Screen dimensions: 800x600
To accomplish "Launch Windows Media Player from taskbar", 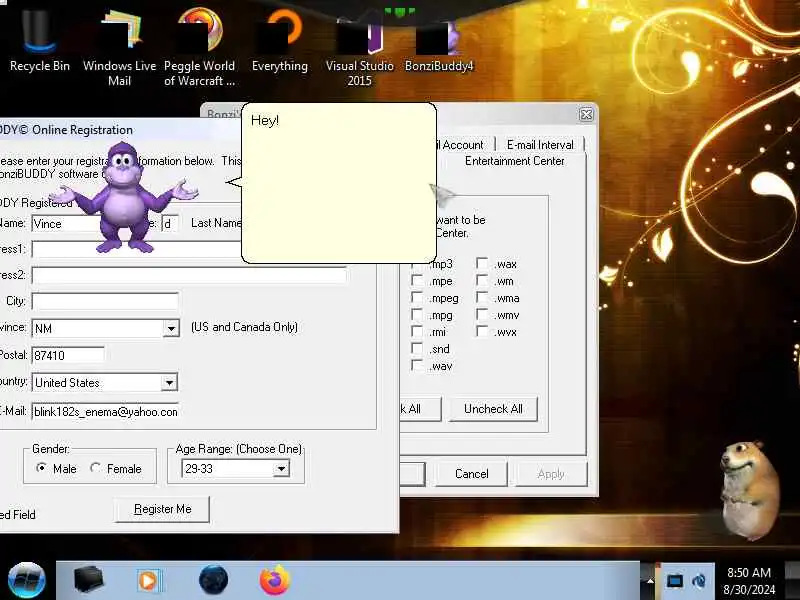I will click(x=149, y=581).
